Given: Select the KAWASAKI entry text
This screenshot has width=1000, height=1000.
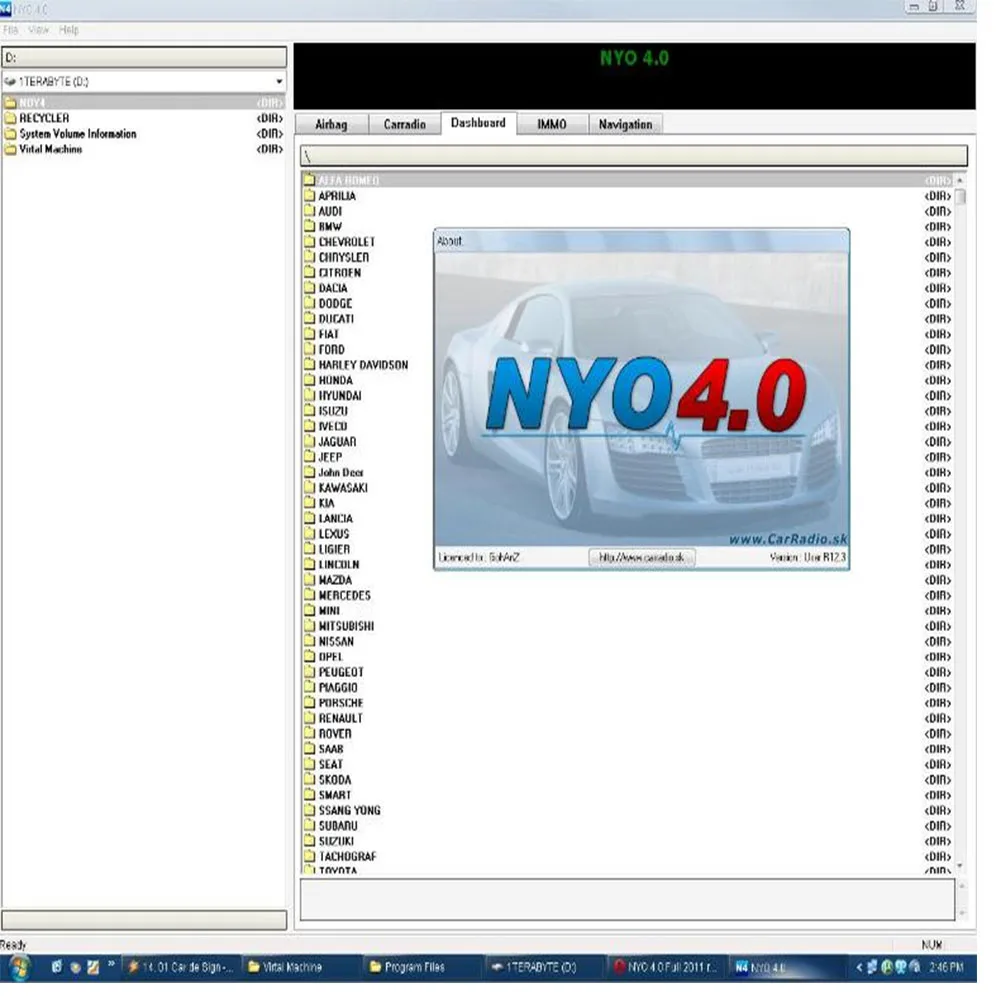Looking at the screenshot, I should pyautogui.click(x=343, y=488).
